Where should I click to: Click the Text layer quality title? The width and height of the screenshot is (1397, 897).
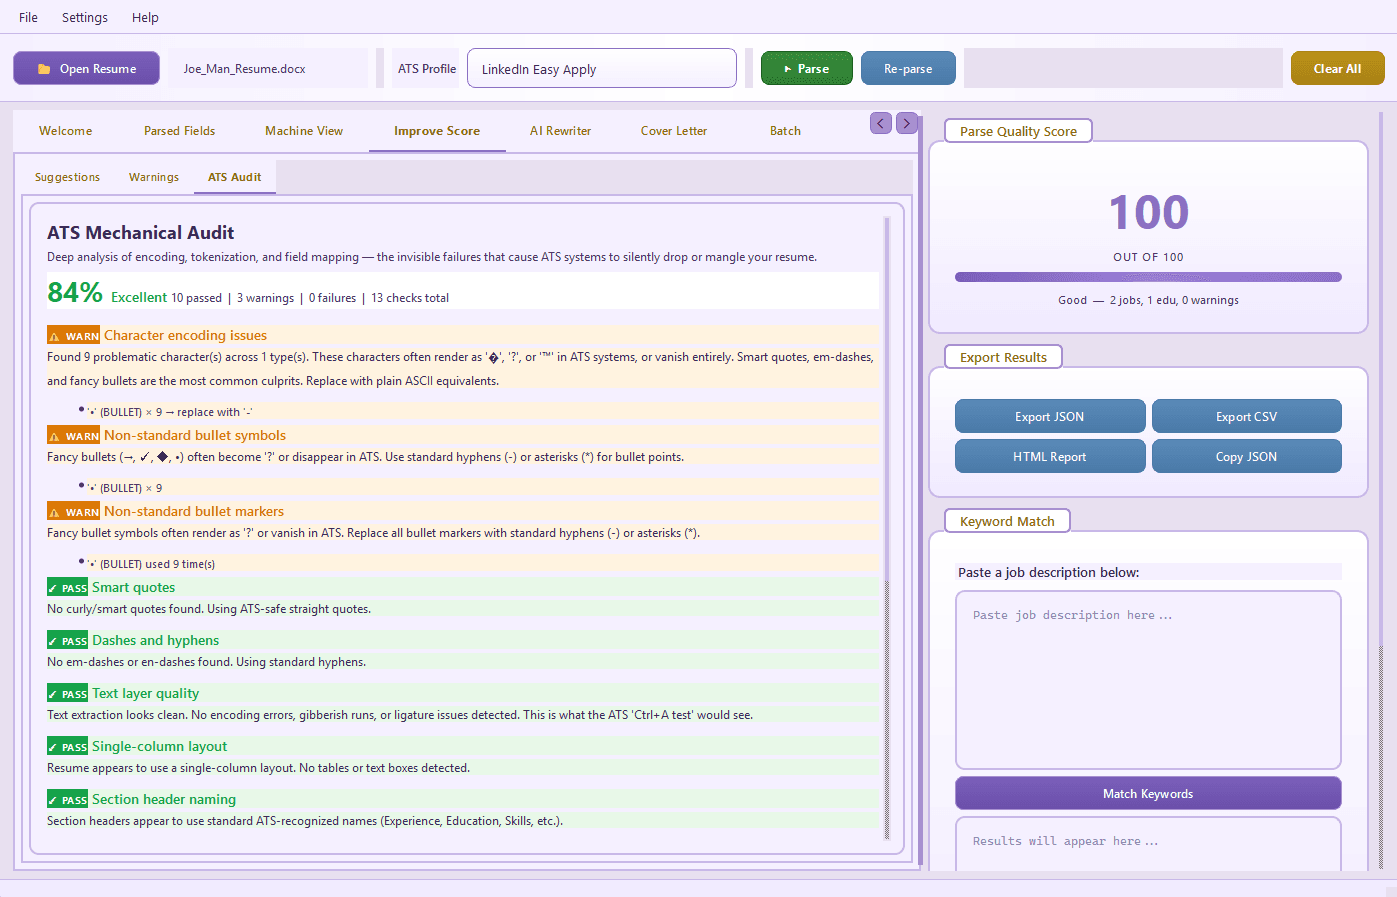[146, 694]
